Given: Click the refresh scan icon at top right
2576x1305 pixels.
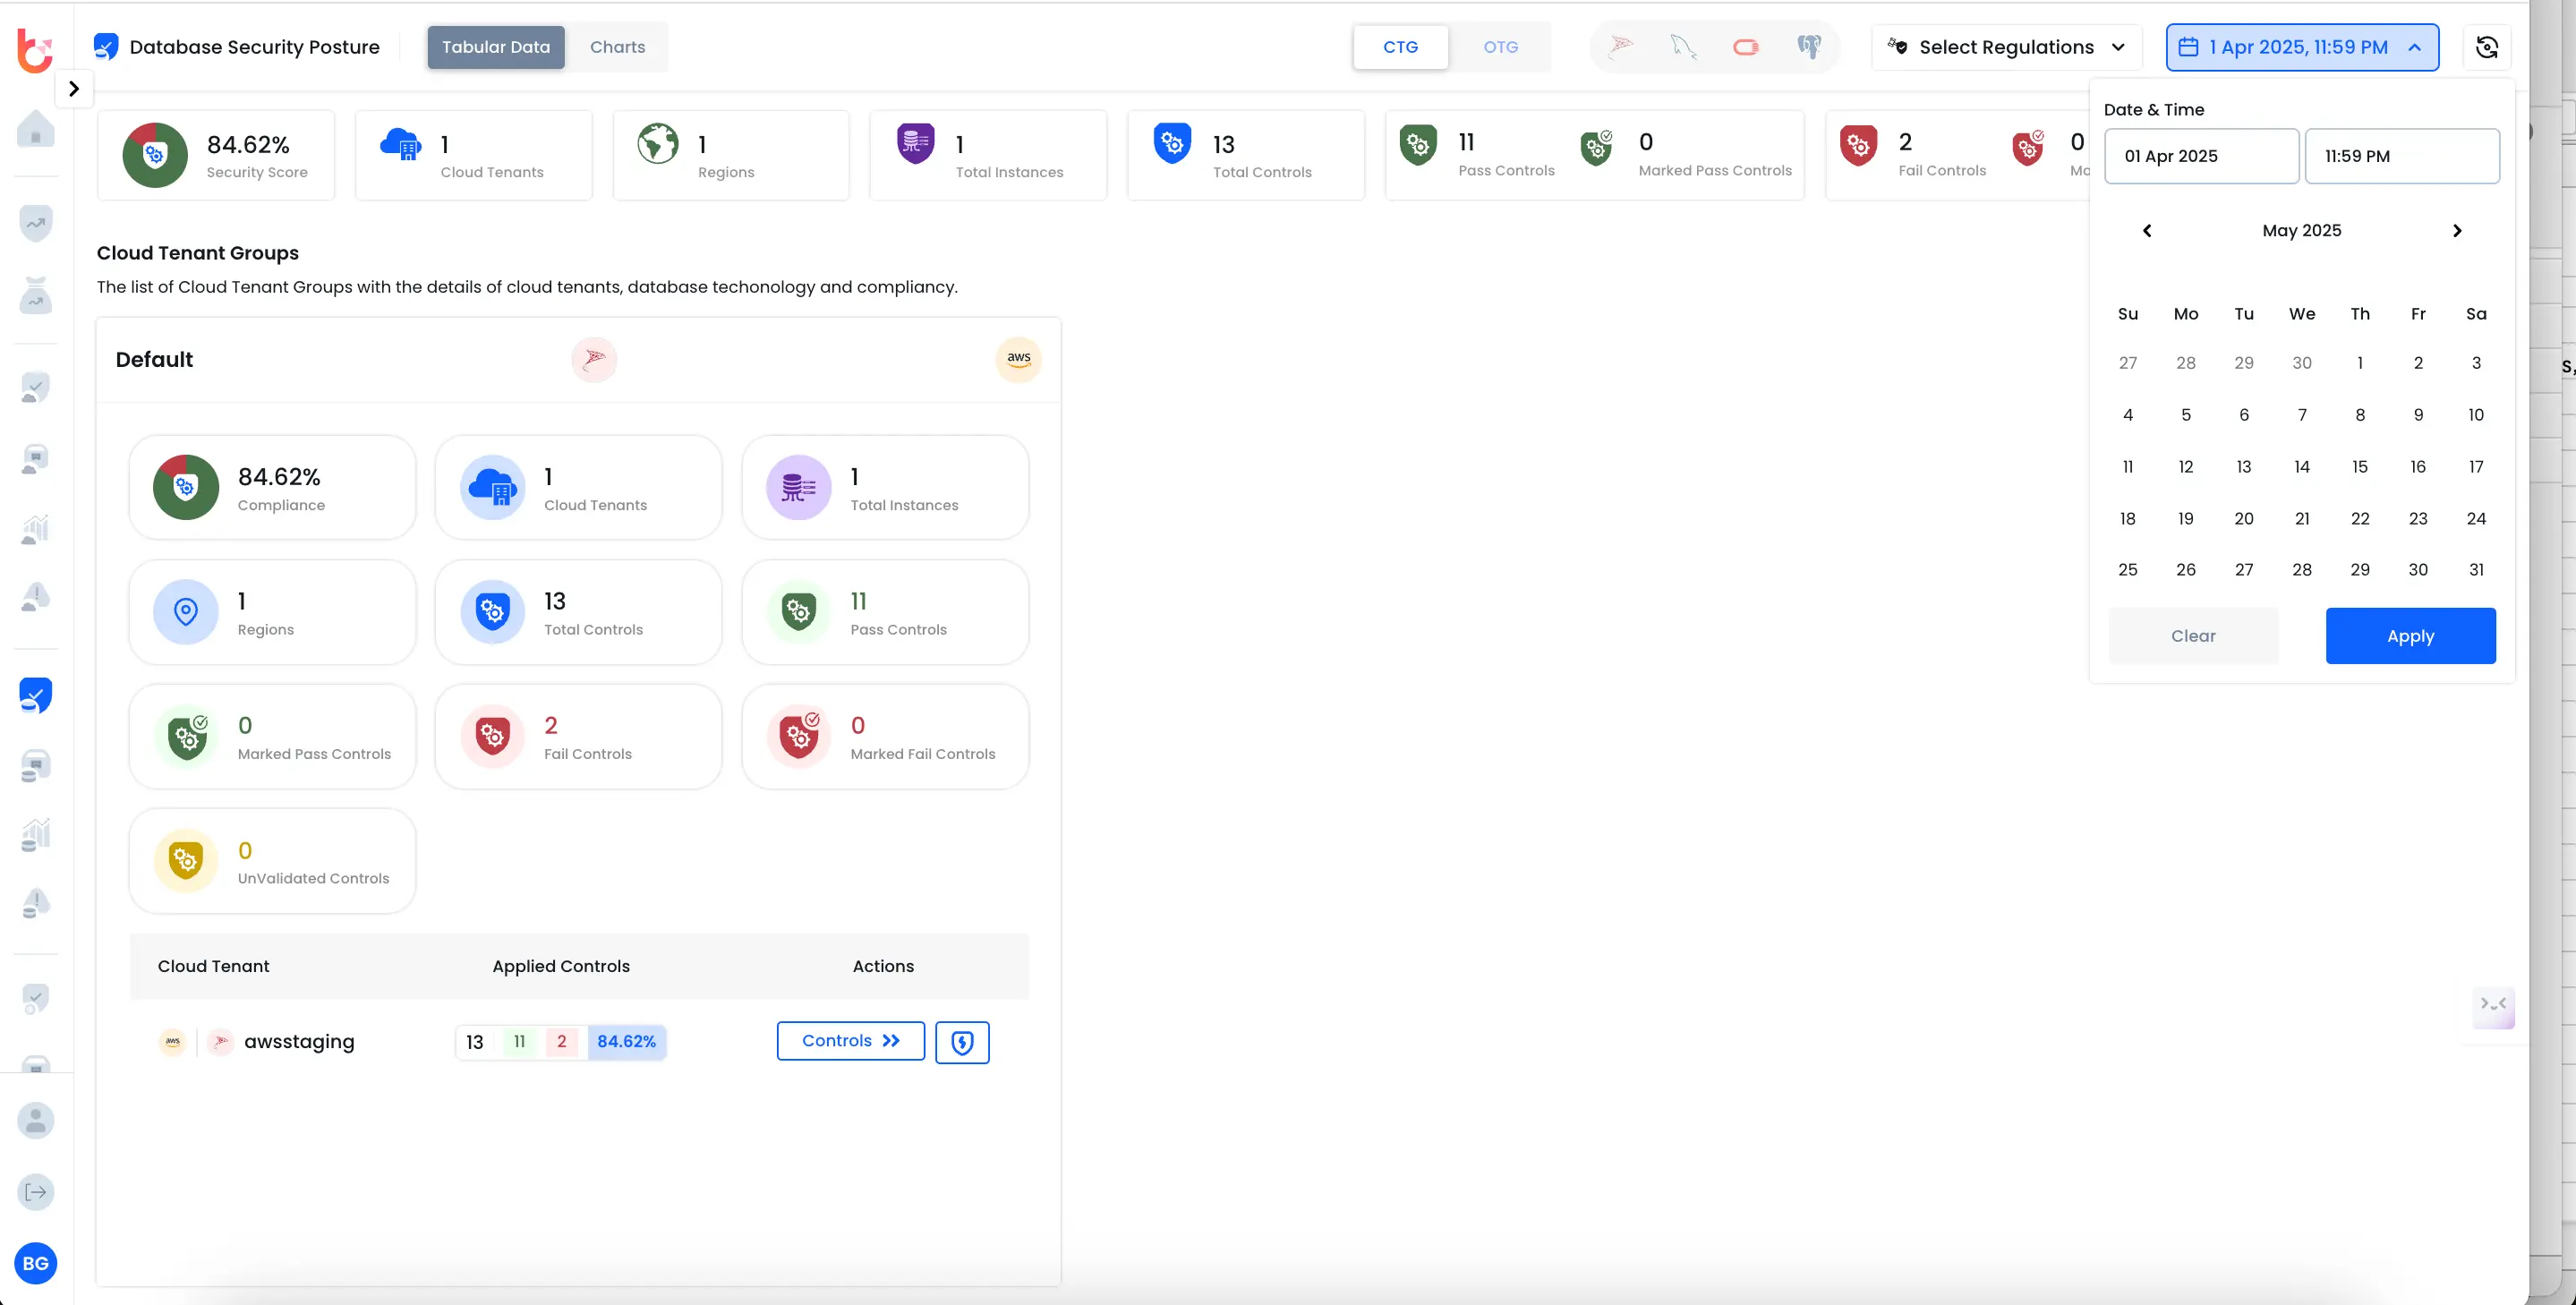Looking at the screenshot, I should (x=2486, y=47).
